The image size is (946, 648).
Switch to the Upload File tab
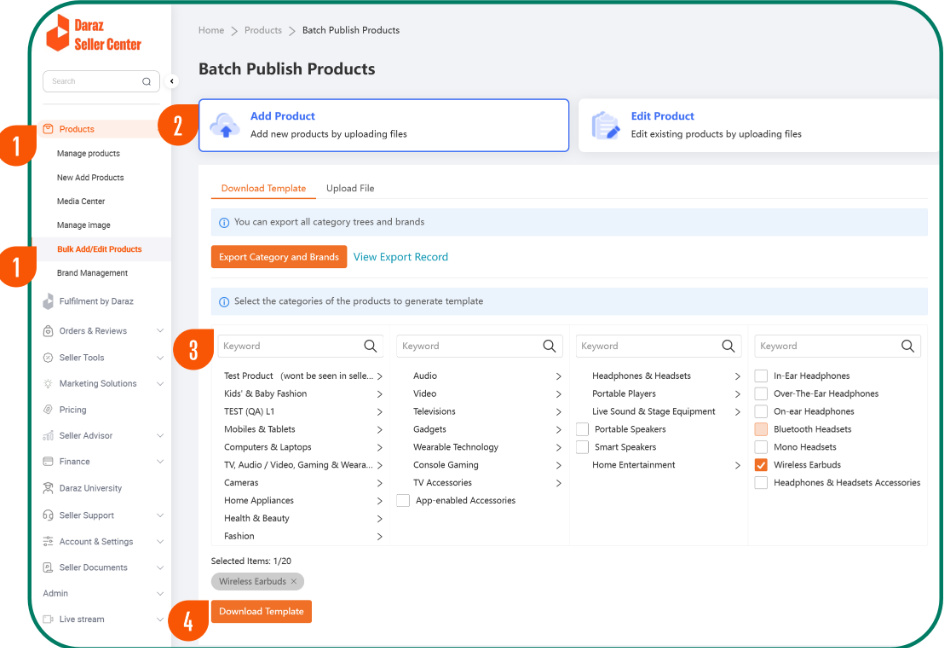point(350,188)
